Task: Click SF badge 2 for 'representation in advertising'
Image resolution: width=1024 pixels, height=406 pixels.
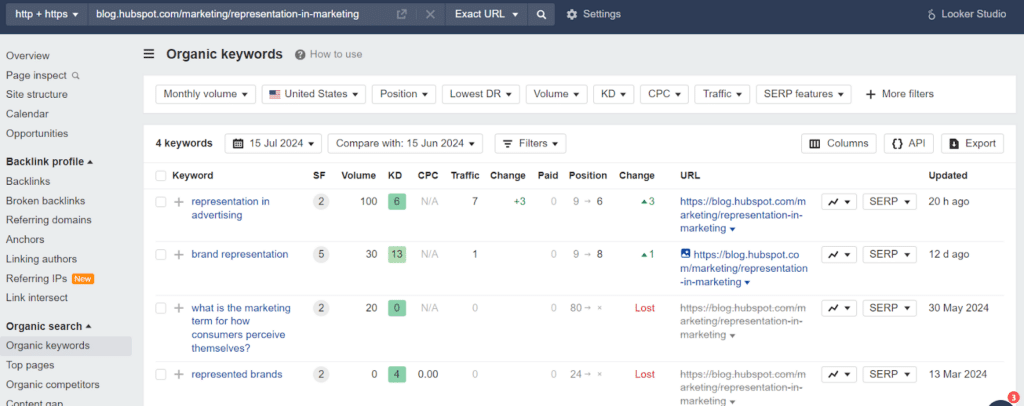Action: click(x=321, y=202)
